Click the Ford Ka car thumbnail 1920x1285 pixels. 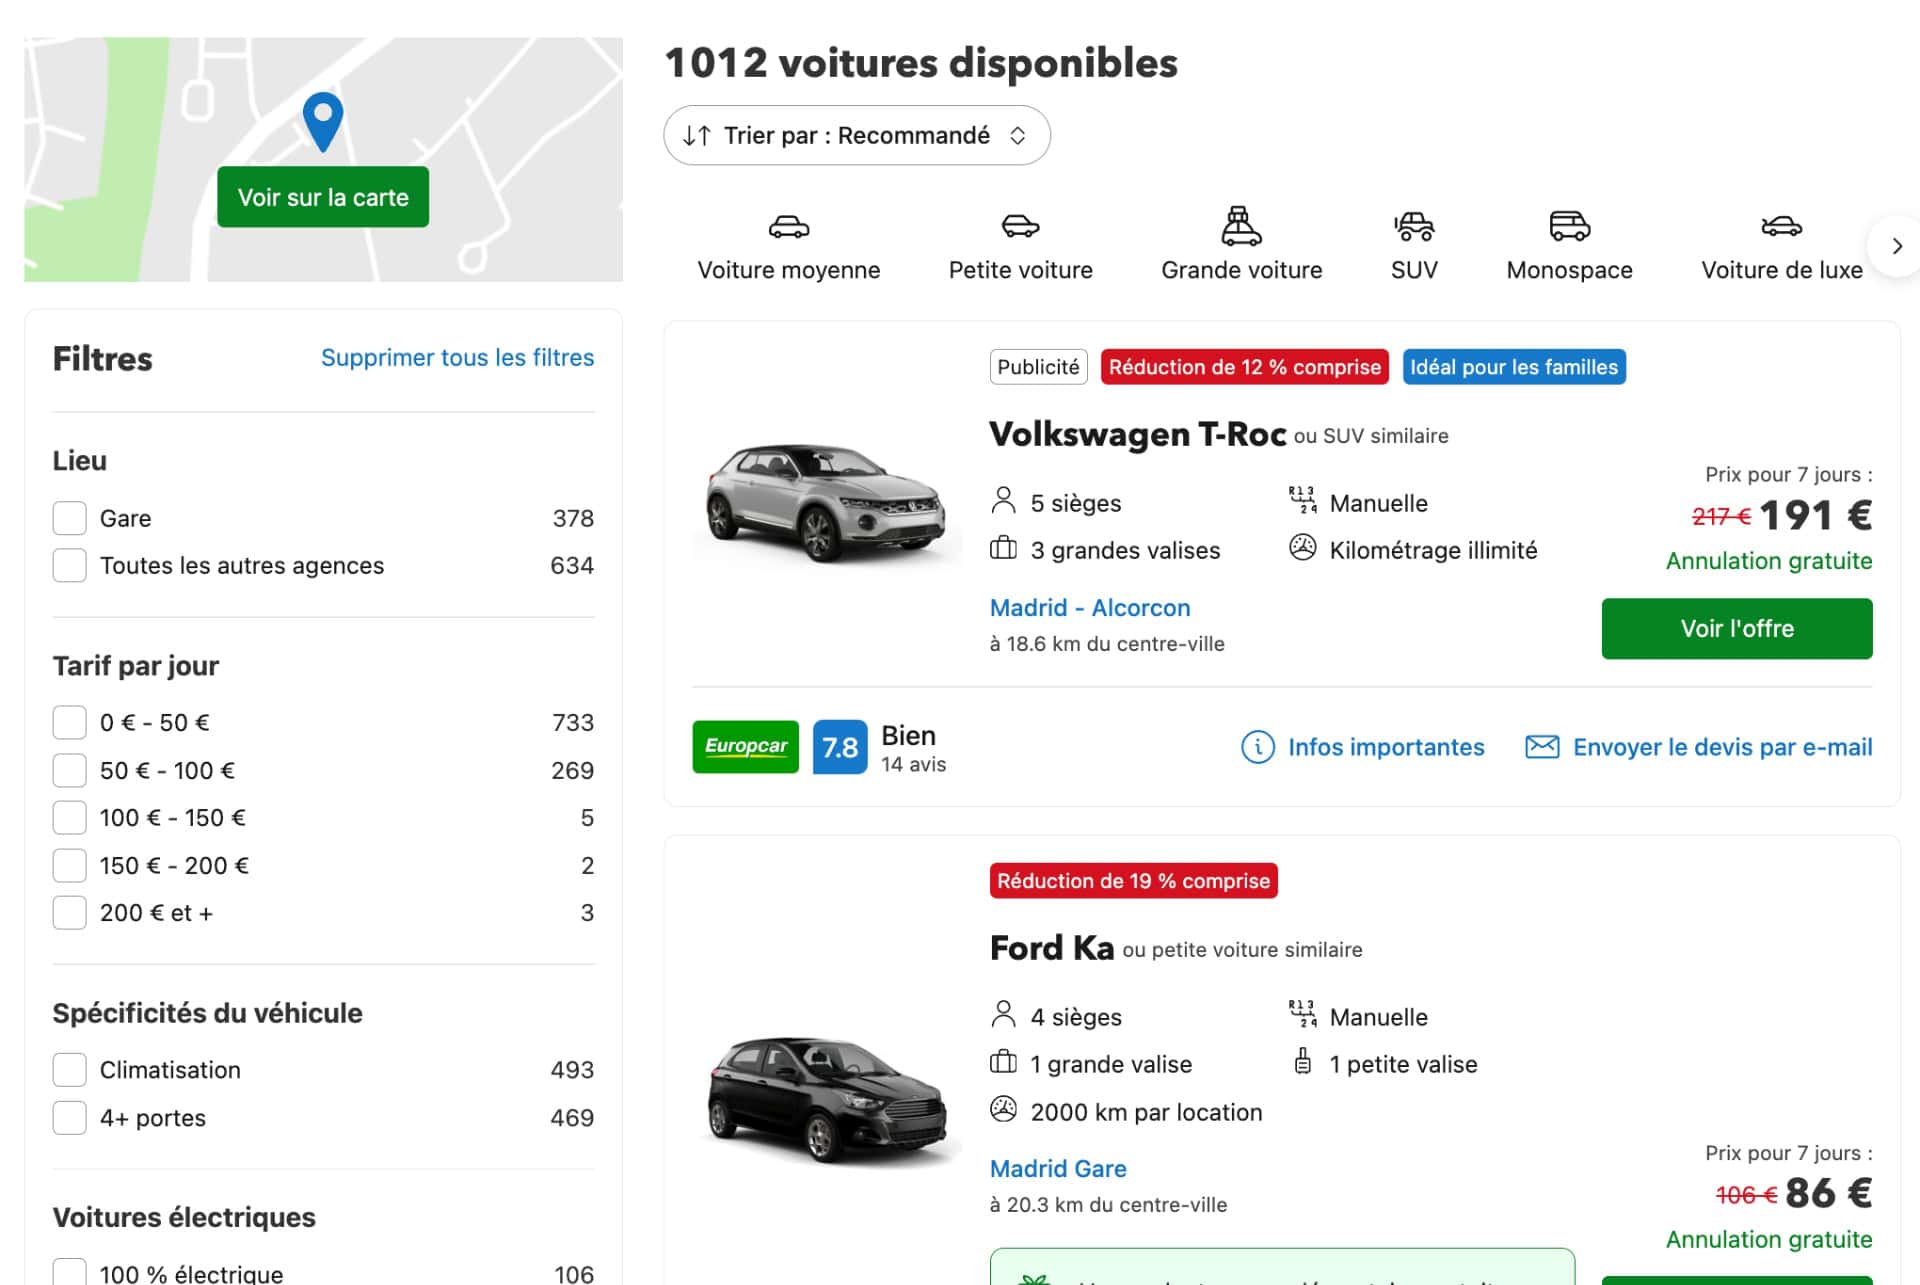[826, 1100]
